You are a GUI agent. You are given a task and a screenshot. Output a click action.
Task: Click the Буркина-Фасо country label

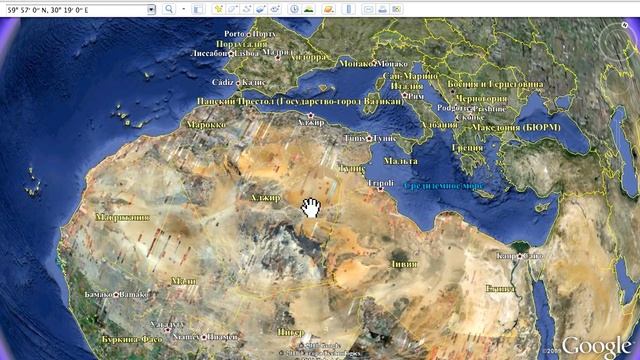tap(132, 340)
